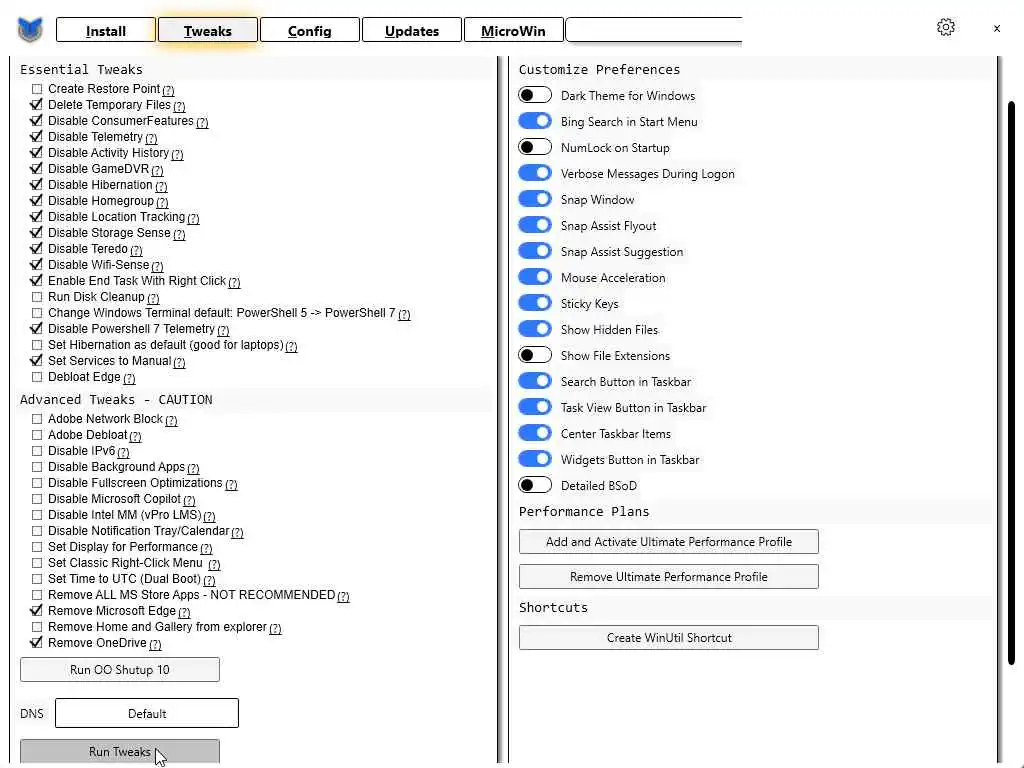Disable the Sticky Keys switch
Image resolution: width=1024 pixels, height=768 pixels.
535,303
